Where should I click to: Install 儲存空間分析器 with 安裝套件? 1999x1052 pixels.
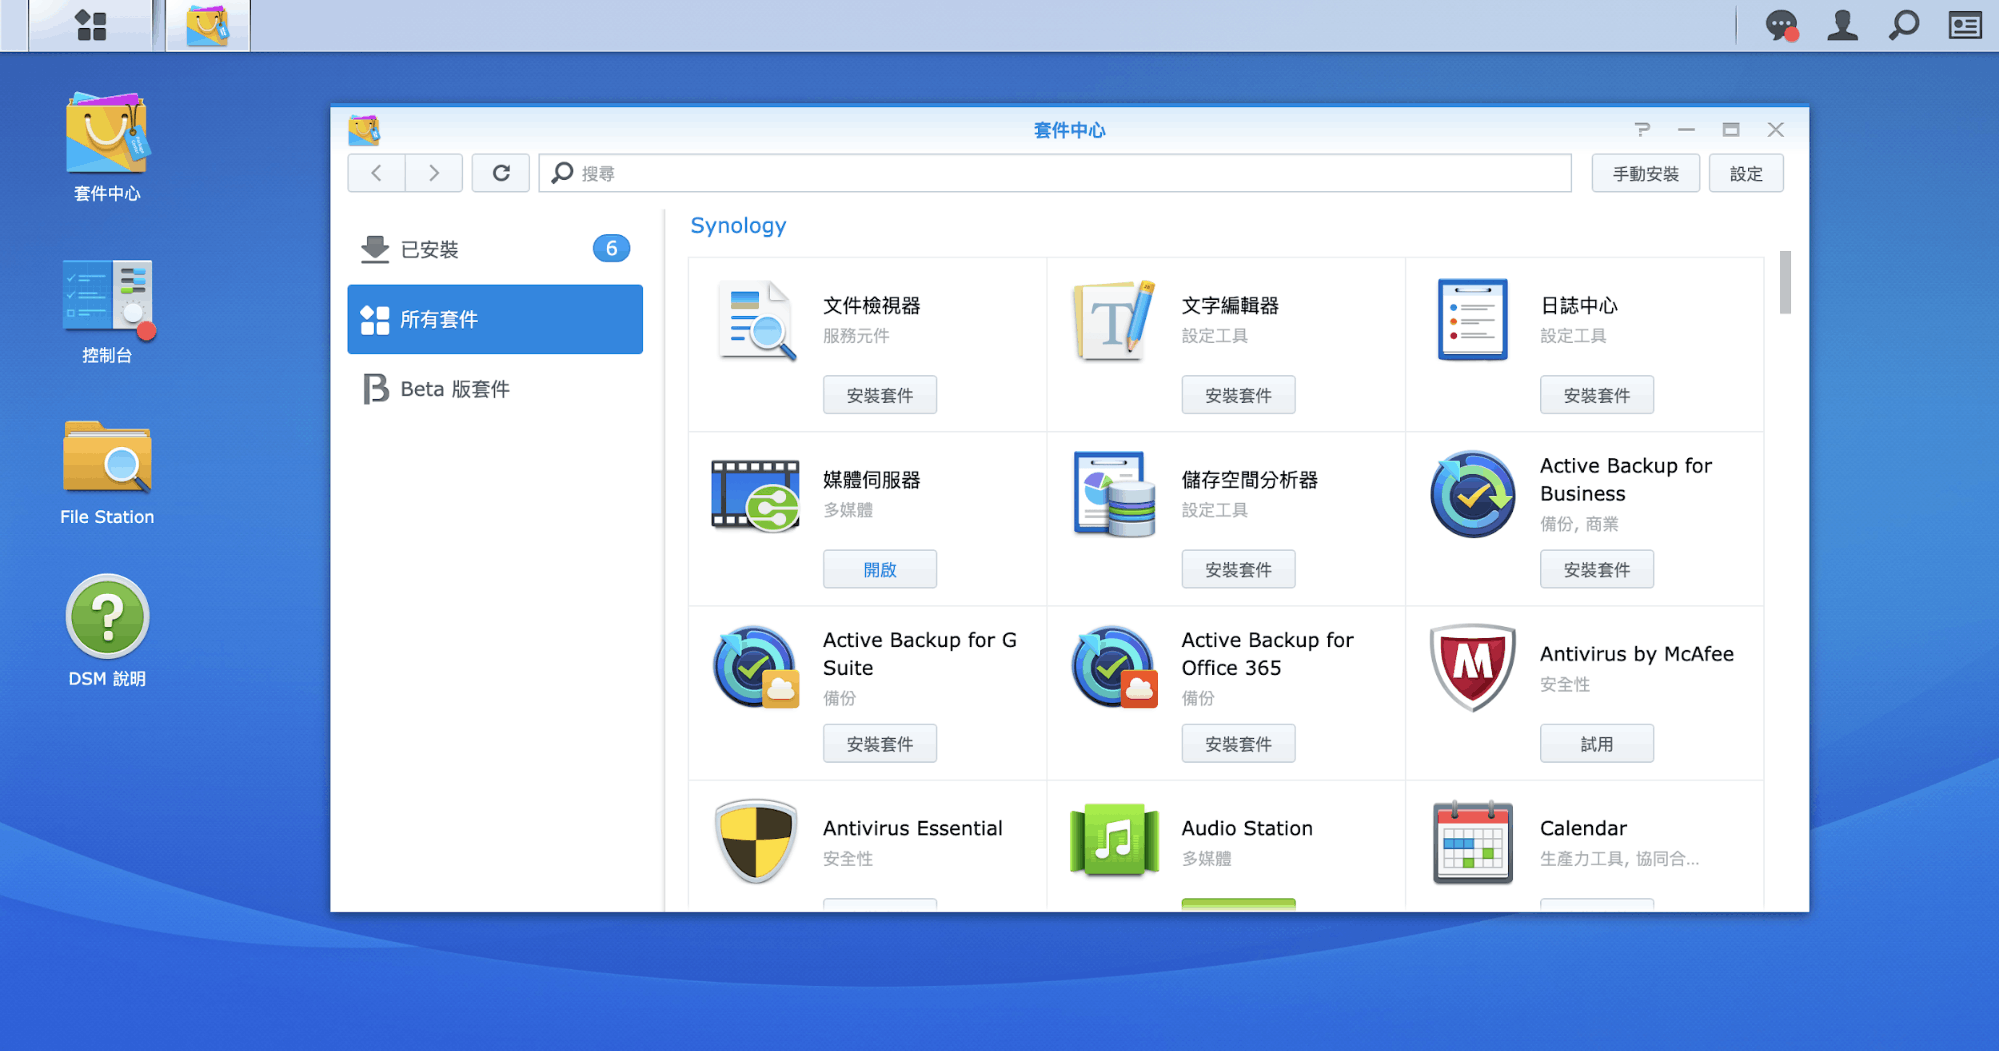pyautogui.click(x=1238, y=569)
